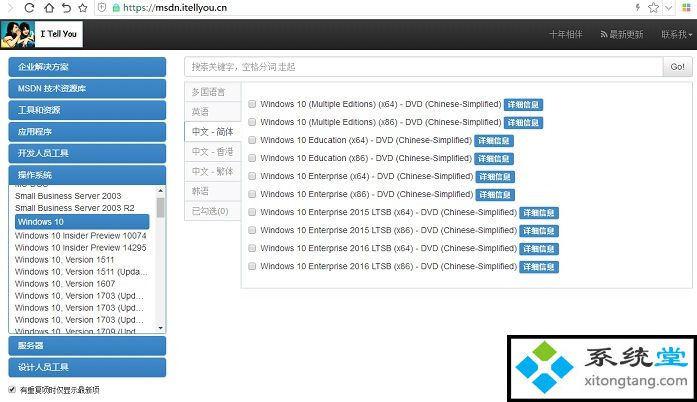Click the I Tell You site logo
This screenshot has height=402, width=697.
[41, 34]
